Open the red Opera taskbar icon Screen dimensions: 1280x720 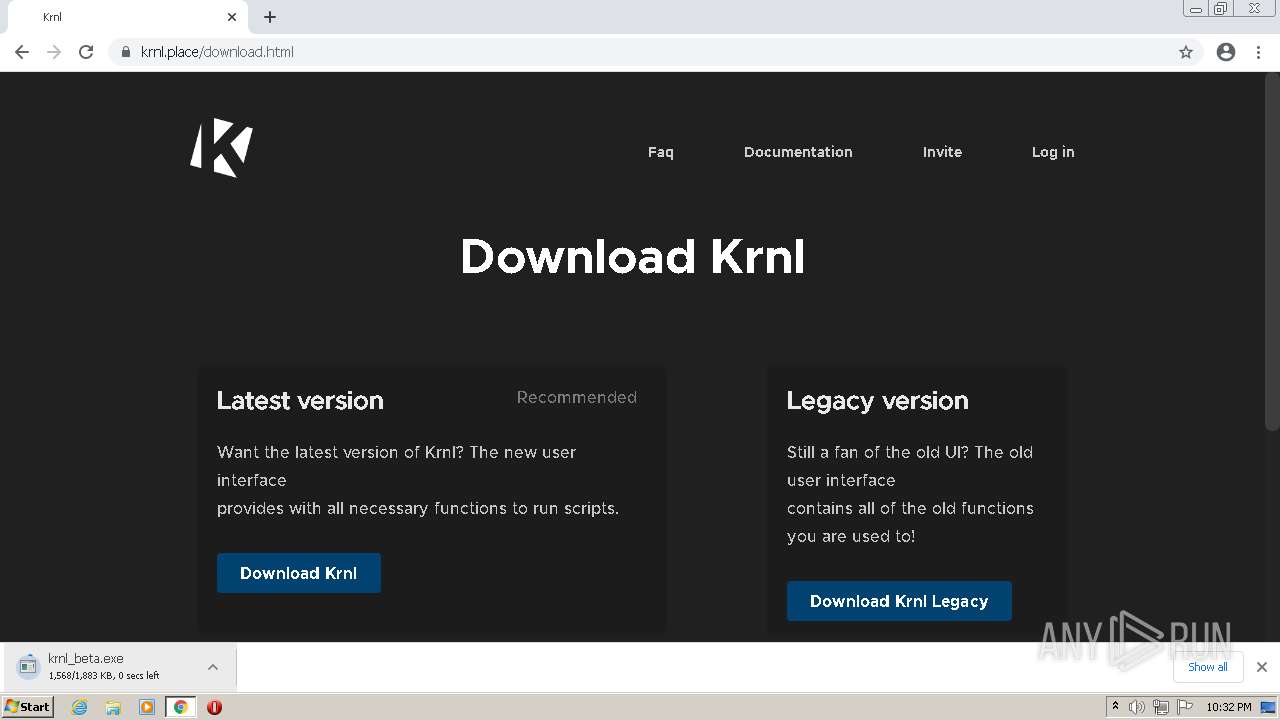click(214, 707)
